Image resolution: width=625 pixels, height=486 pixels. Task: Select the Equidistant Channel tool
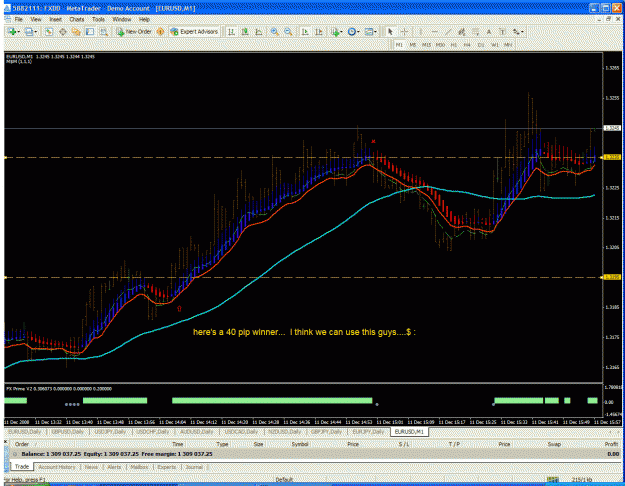462,32
